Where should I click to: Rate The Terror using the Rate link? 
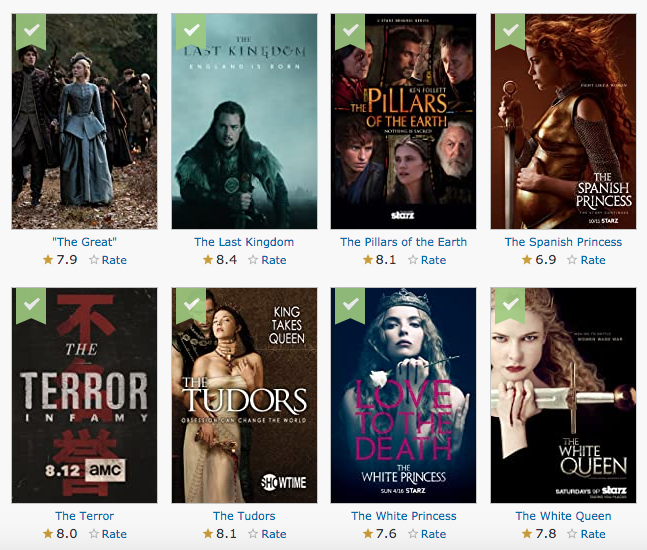click(x=114, y=534)
